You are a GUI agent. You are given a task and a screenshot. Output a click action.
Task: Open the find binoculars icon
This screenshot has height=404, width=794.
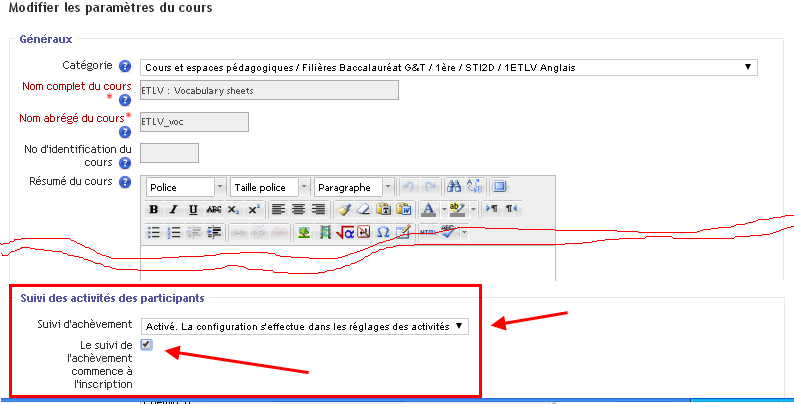point(454,187)
